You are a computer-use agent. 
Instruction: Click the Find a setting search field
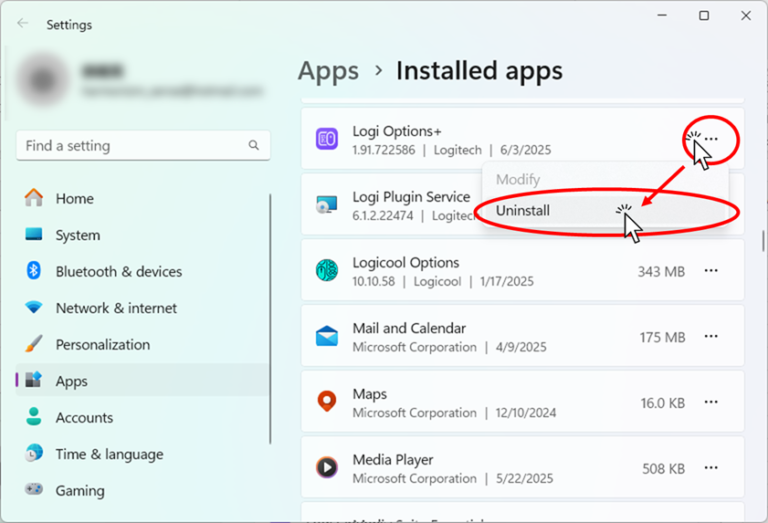point(133,146)
